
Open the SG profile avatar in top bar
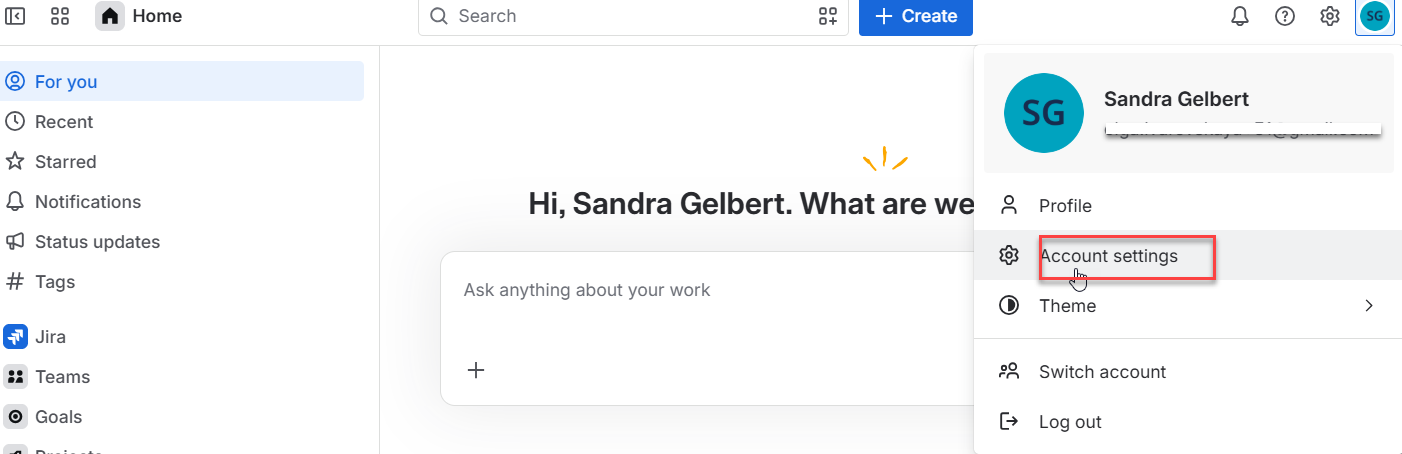click(x=1375, y=16)
